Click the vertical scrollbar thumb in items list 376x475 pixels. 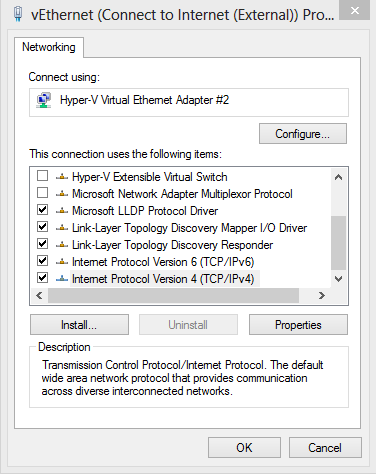(x=338, y=243)
